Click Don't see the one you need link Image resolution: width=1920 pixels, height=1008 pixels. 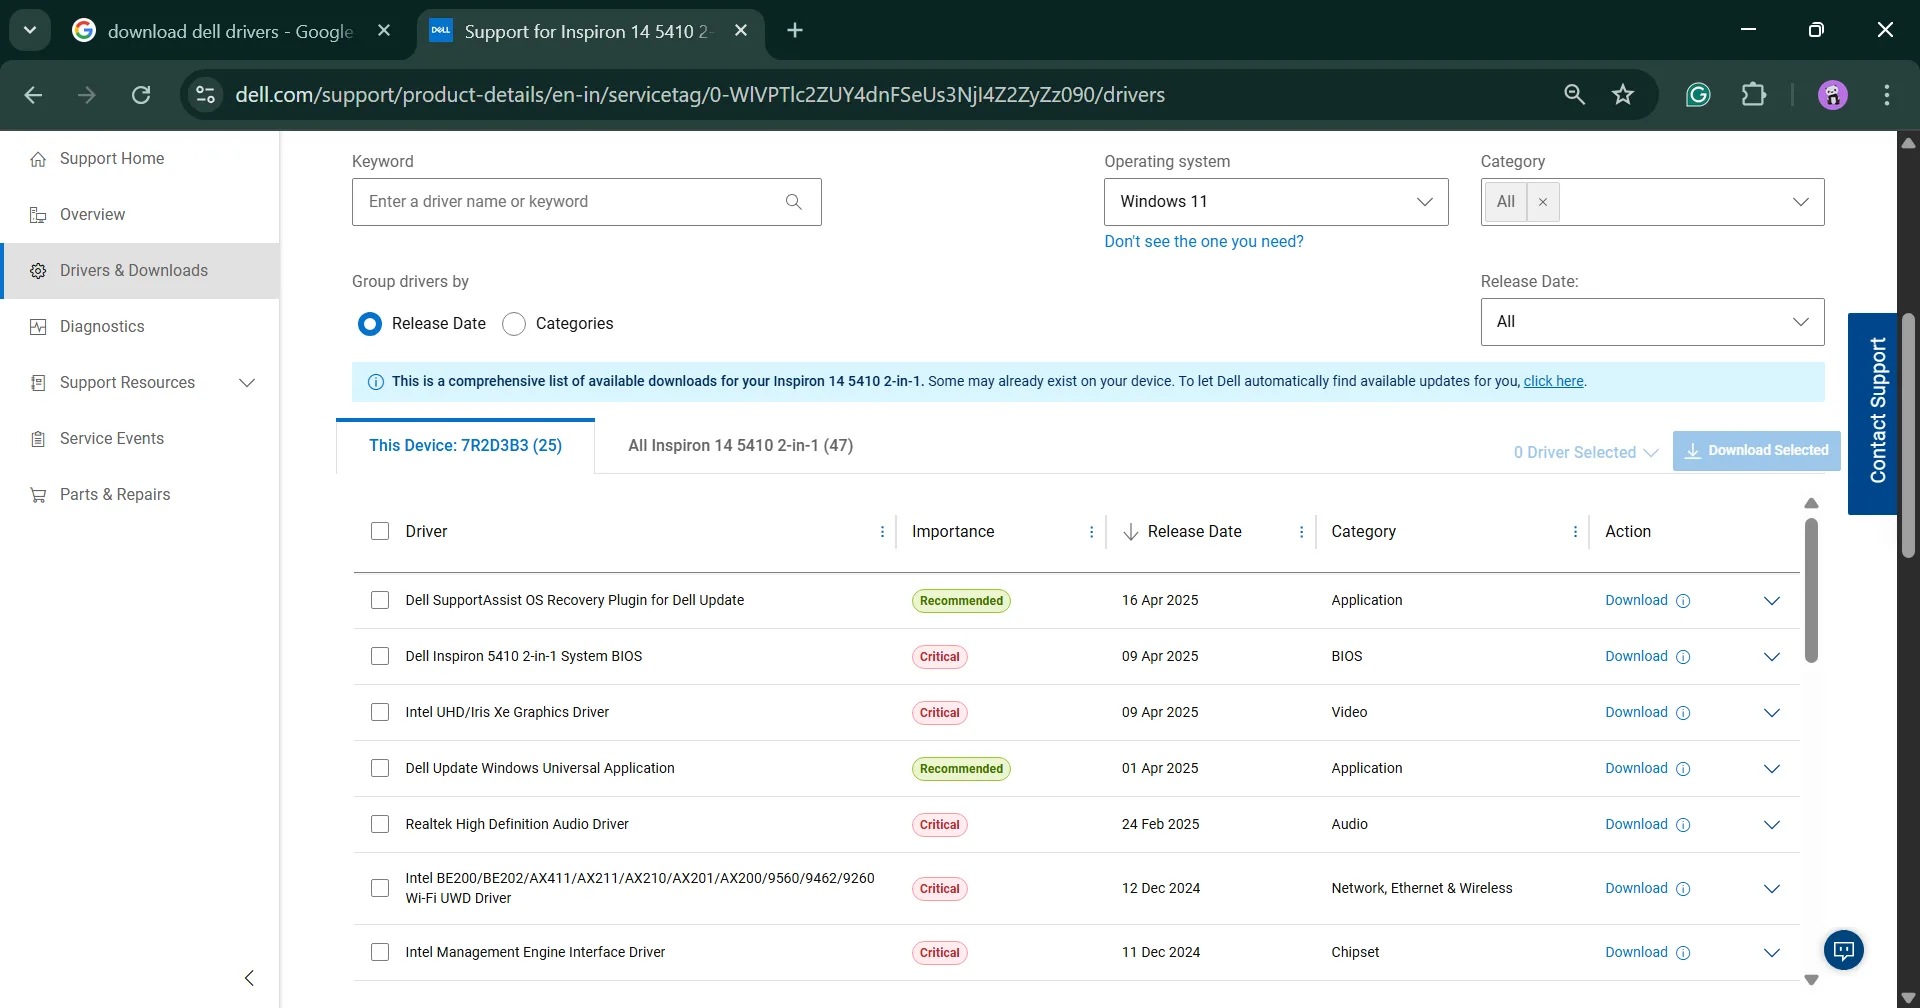click(x=1203, y=242)
